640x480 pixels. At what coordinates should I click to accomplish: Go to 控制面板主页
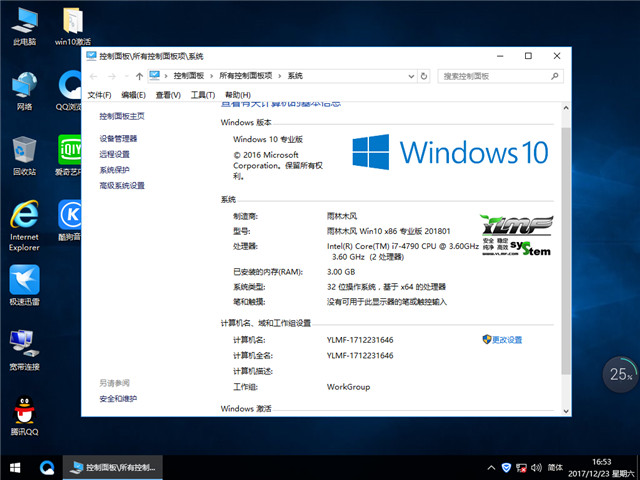pyautogui.click(x=122, y=116)
